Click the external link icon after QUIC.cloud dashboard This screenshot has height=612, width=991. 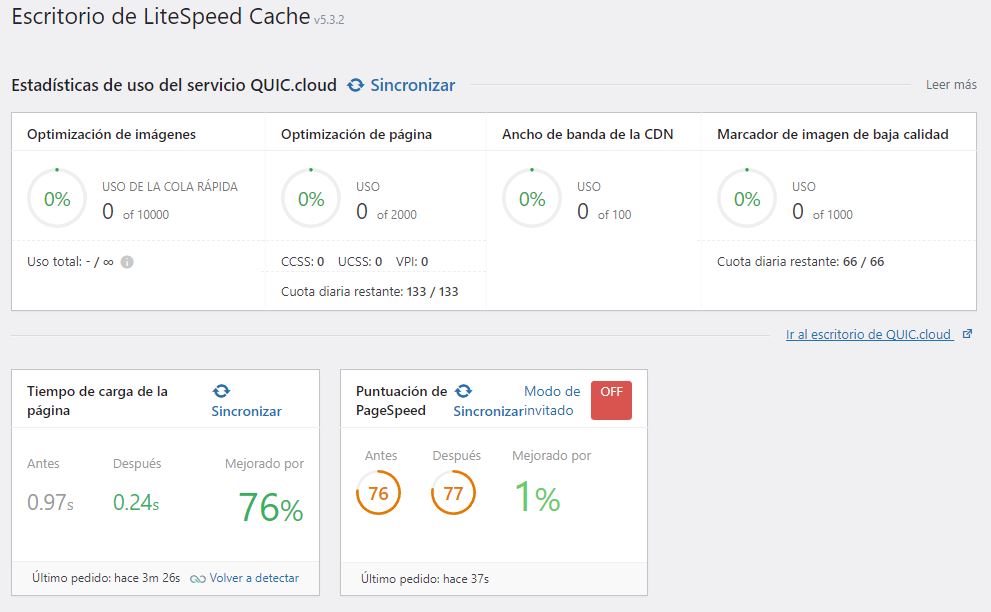(967, 334)
